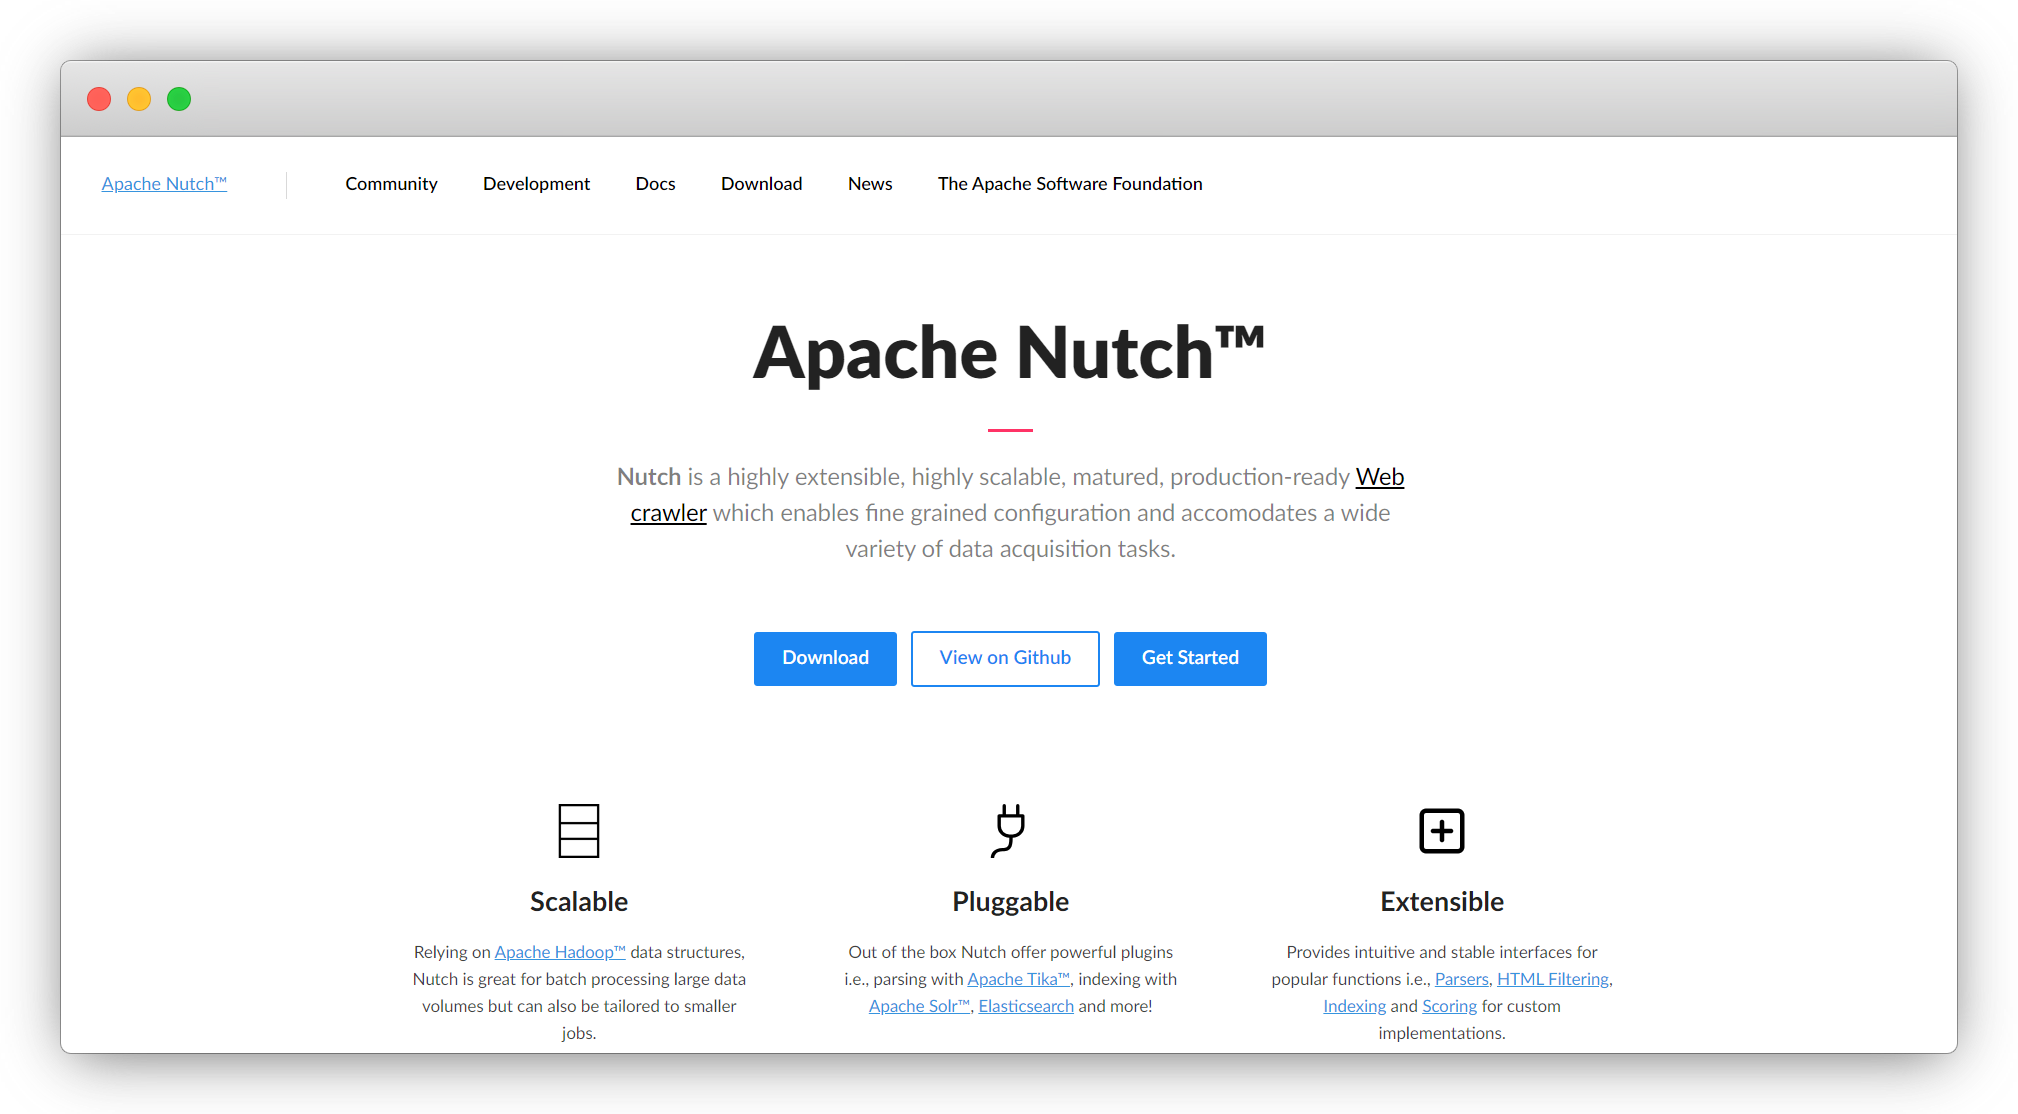Open View on Github button

(1005, 658)
